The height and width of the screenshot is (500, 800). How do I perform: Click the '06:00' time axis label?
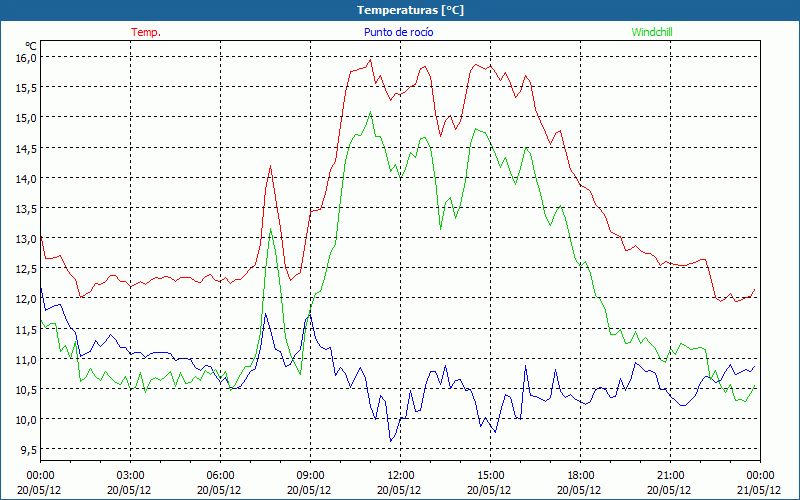(x=220, y=476)
